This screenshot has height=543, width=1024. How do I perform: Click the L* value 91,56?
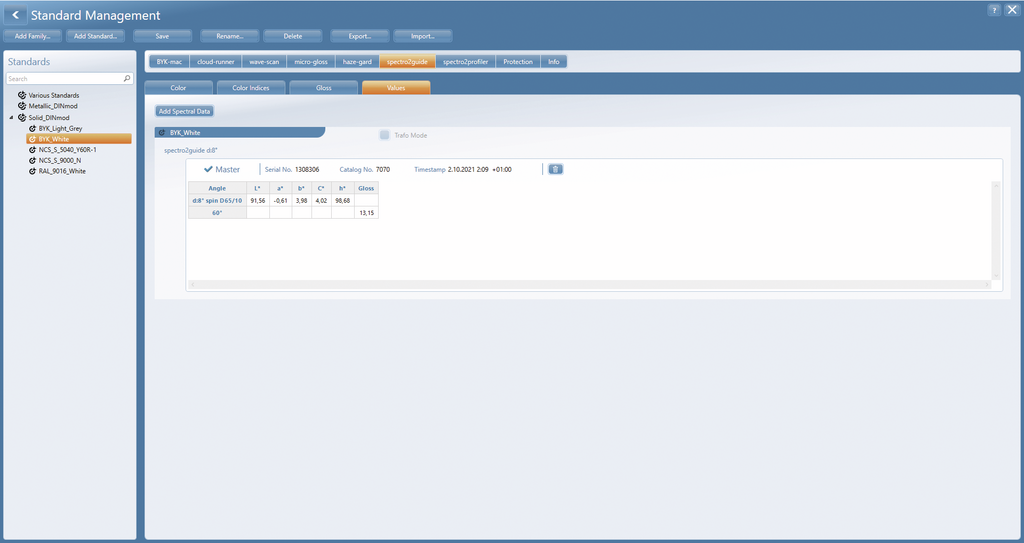point(258,201)
